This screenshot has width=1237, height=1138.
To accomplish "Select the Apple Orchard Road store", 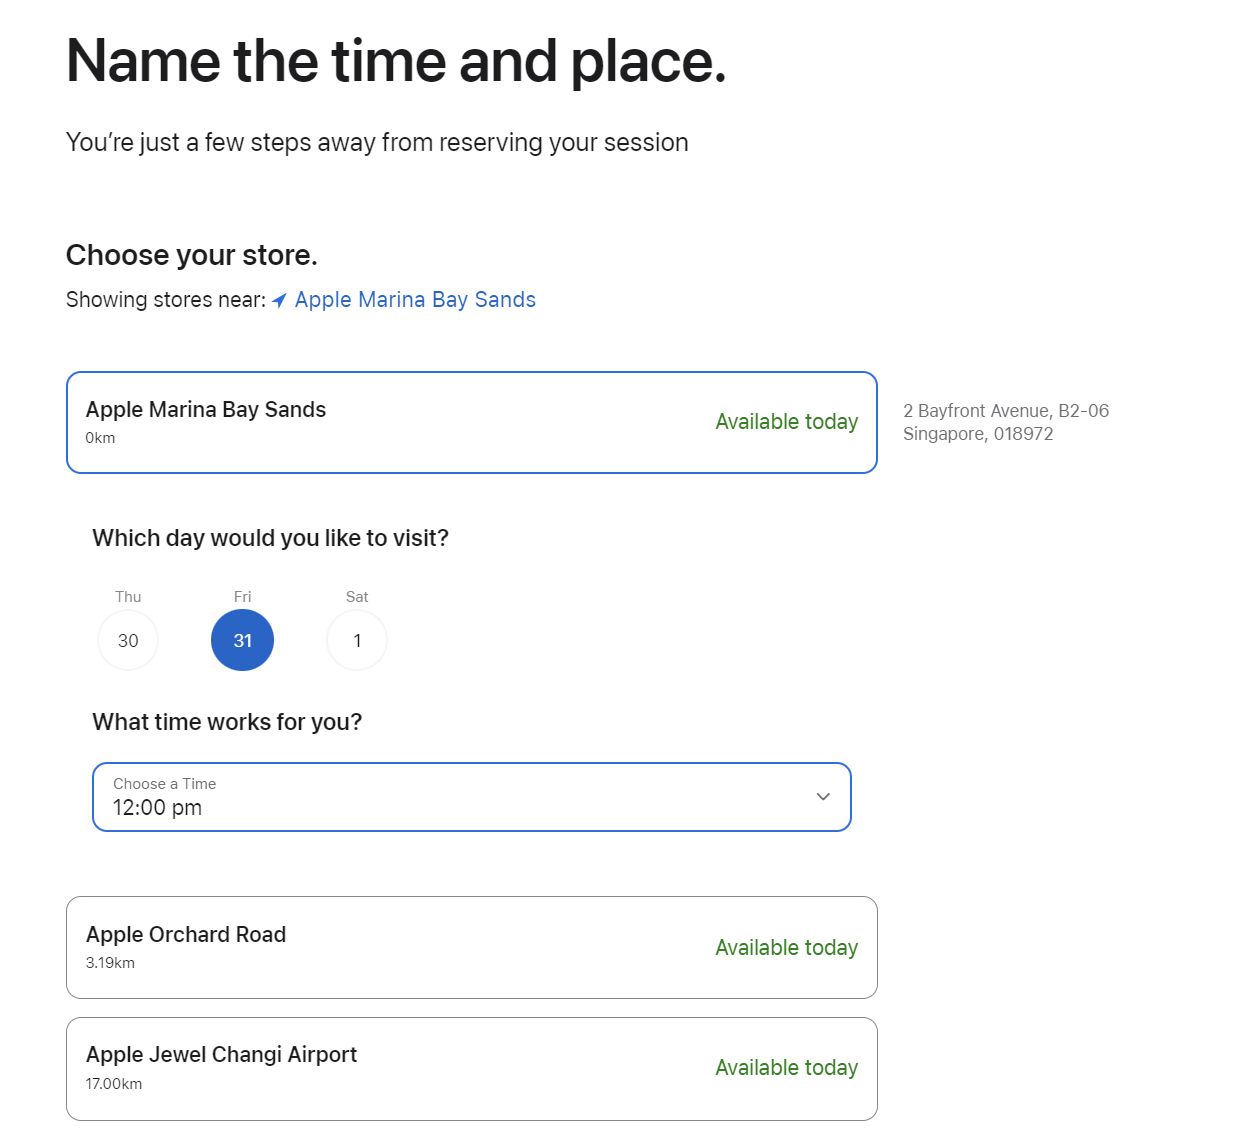I will pos(470,947).
